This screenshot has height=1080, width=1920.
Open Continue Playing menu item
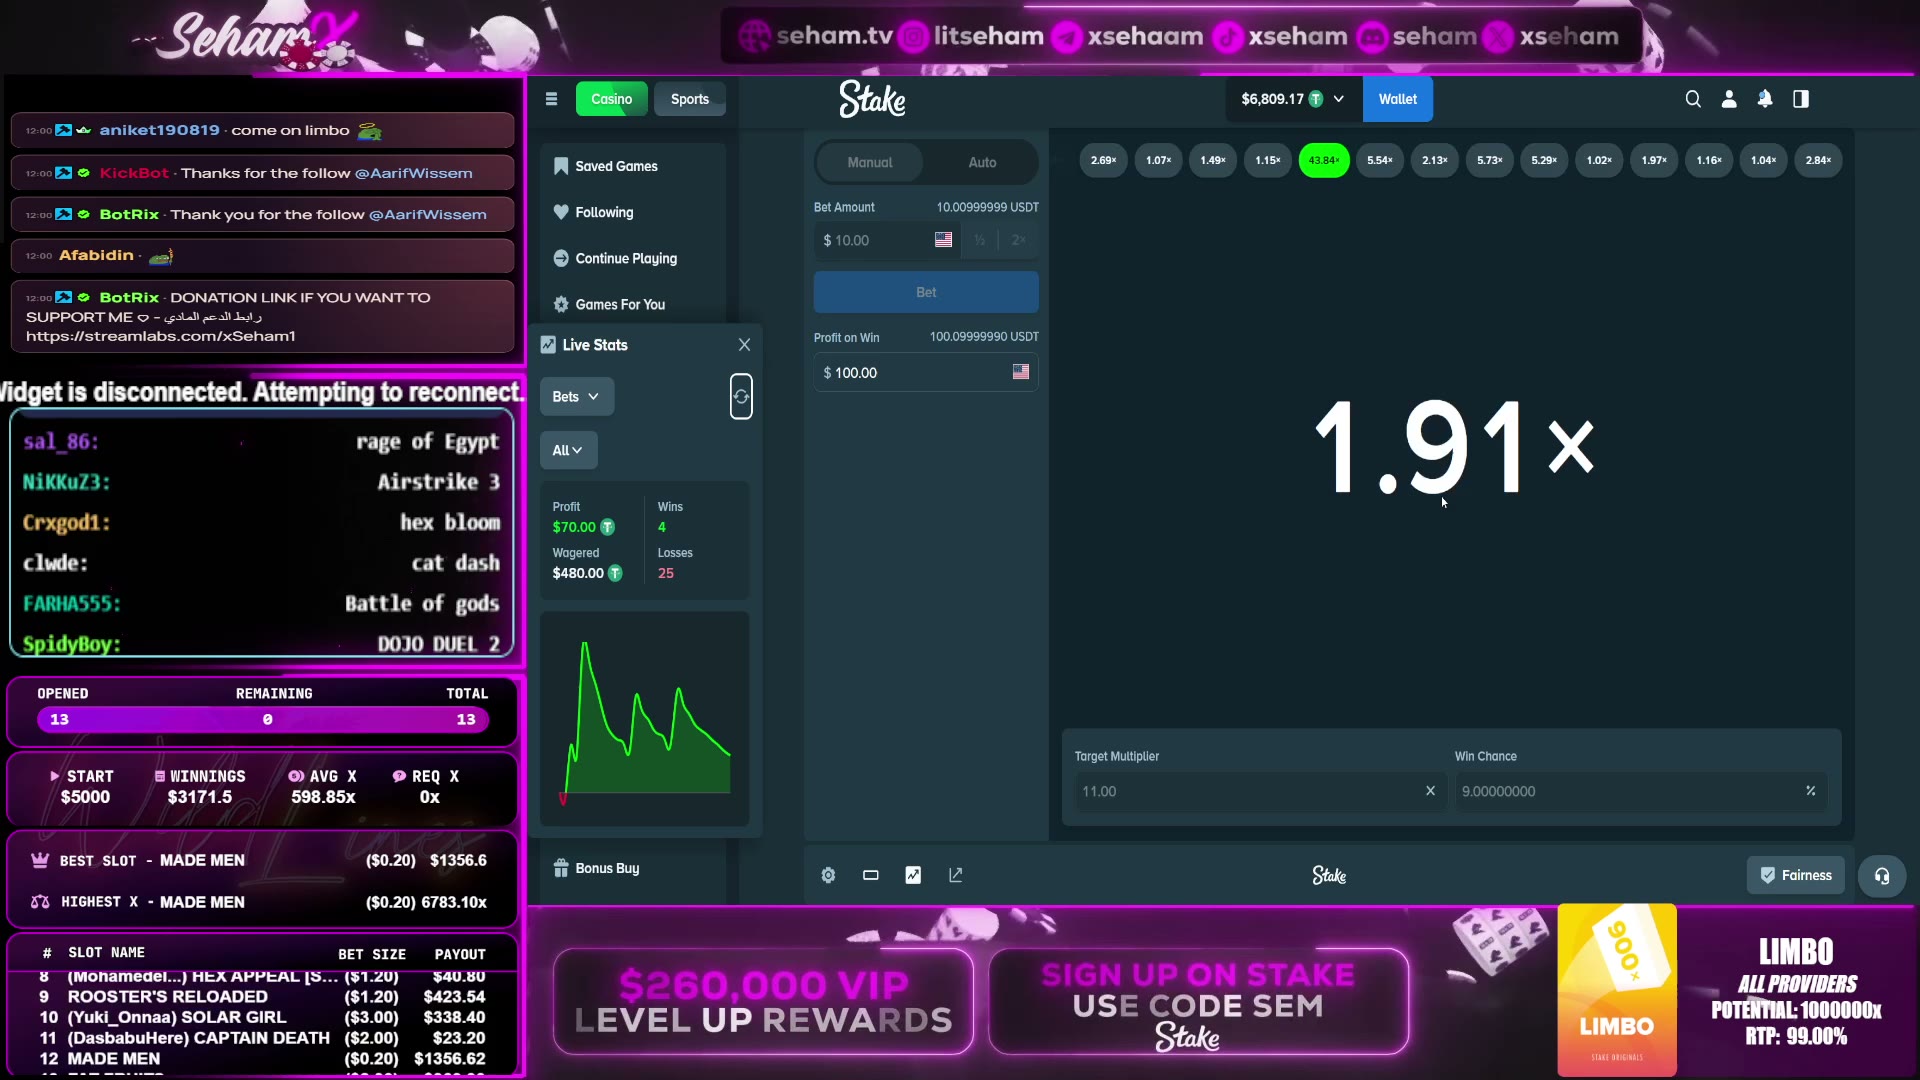pyautogui.click(x=633, y=258)
